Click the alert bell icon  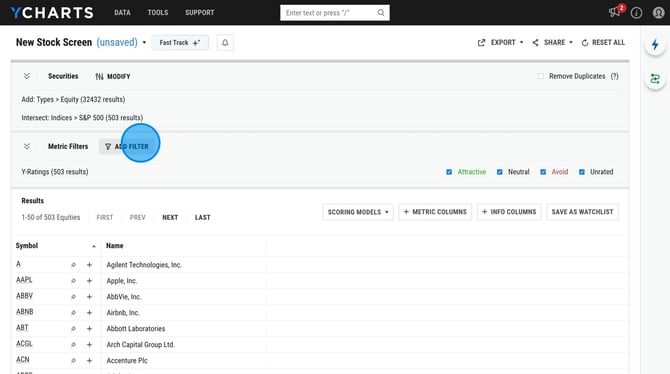[225, 42]
